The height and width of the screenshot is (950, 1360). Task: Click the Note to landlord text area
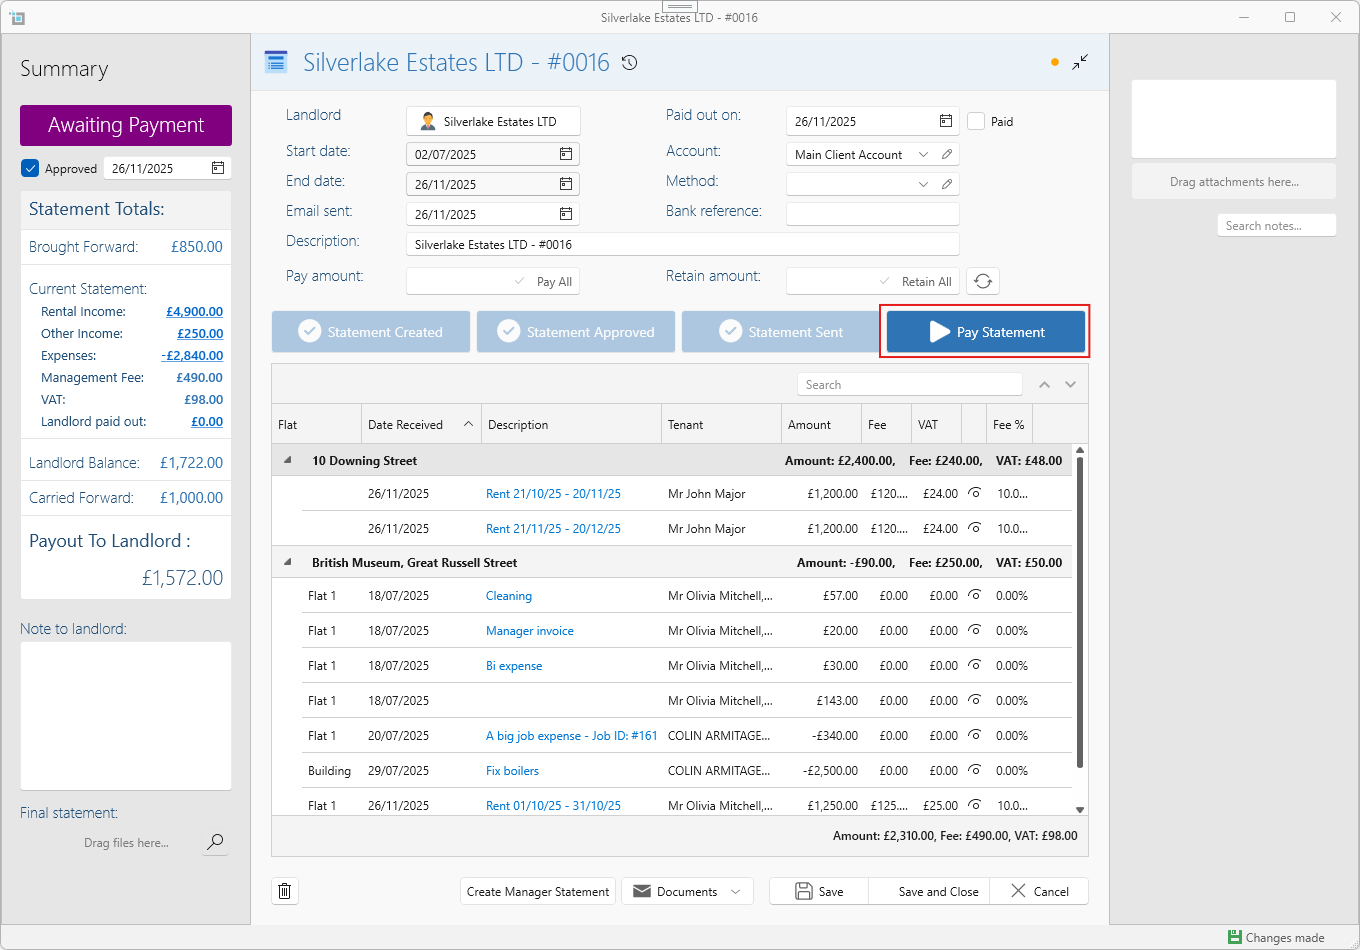[x=126, y=716]
